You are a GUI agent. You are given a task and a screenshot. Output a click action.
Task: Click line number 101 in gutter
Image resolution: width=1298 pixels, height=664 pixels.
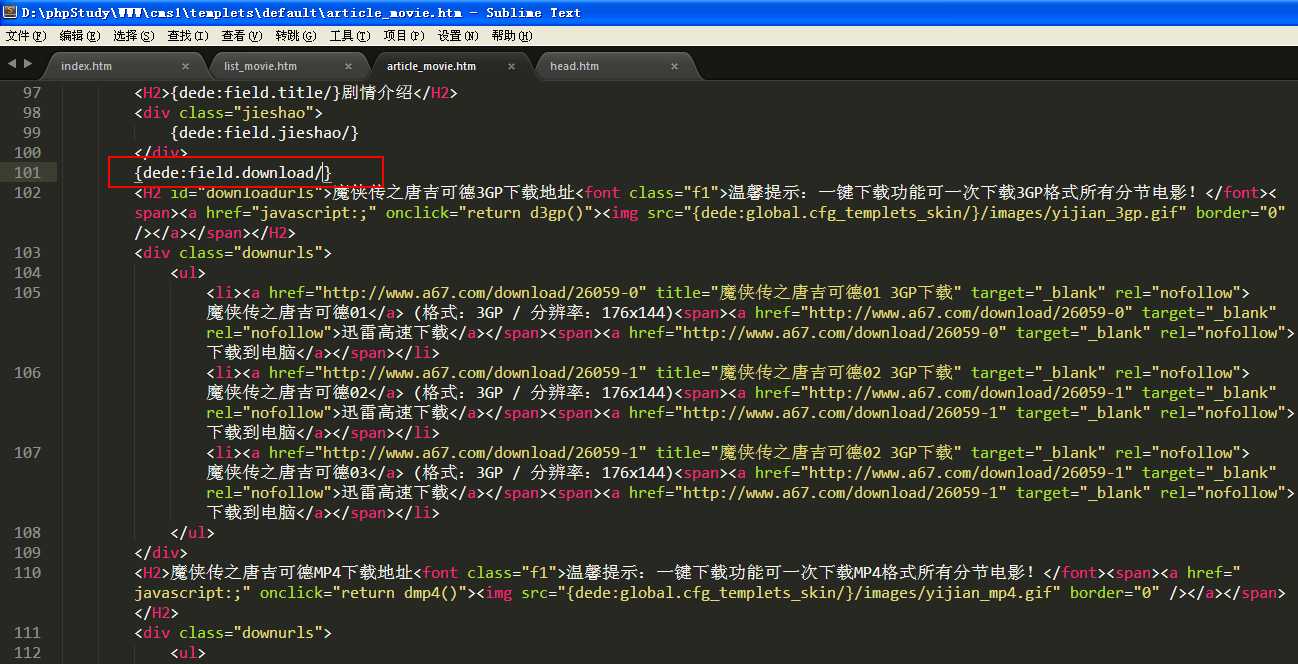pos(28,173)
